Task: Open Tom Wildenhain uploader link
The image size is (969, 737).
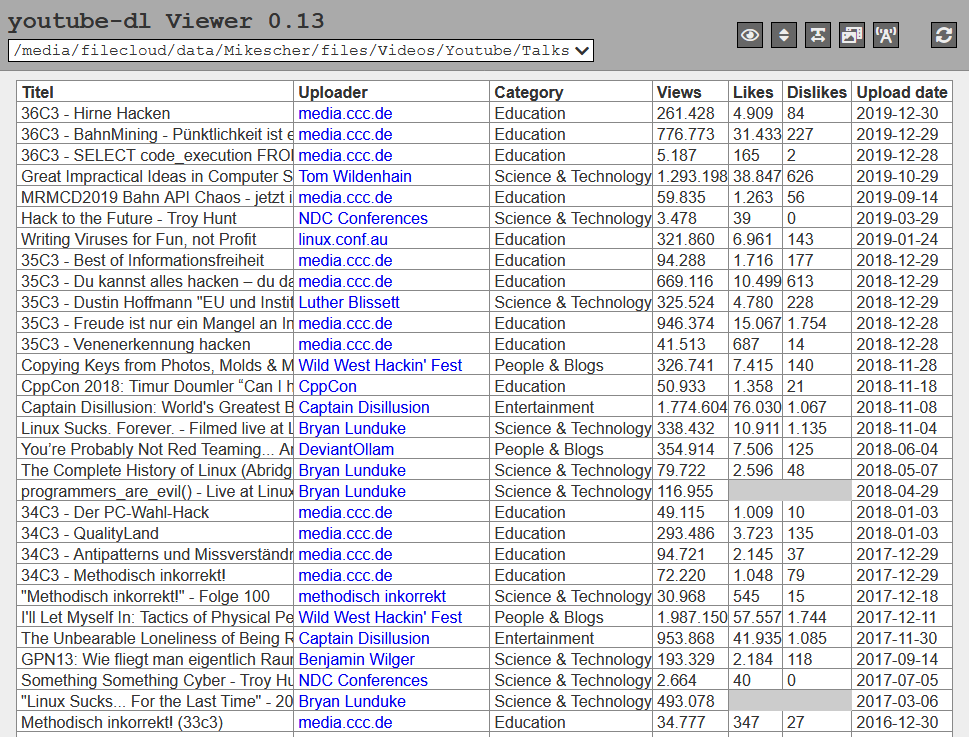Action: coord(354,176)
